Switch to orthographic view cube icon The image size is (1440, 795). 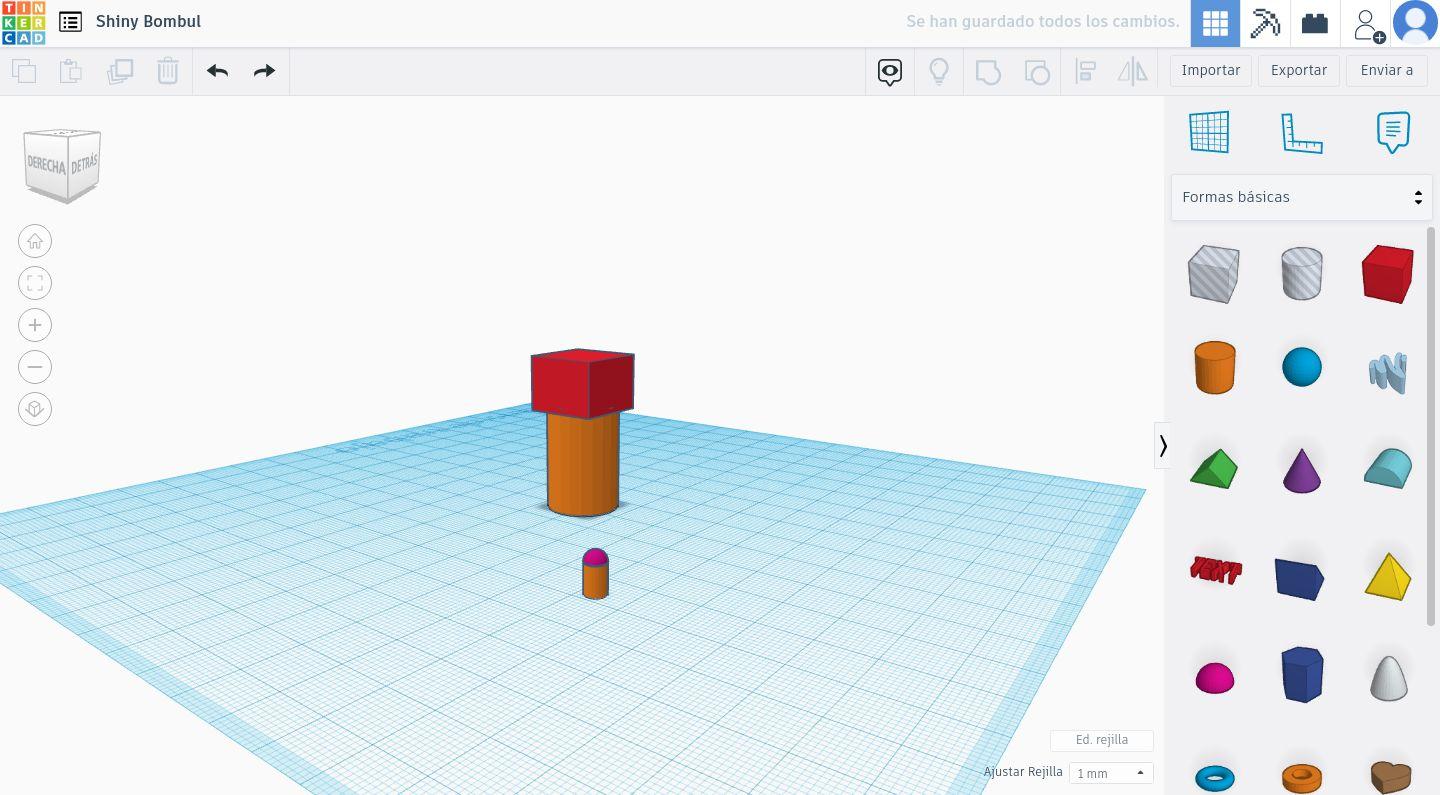click(35, 409)
